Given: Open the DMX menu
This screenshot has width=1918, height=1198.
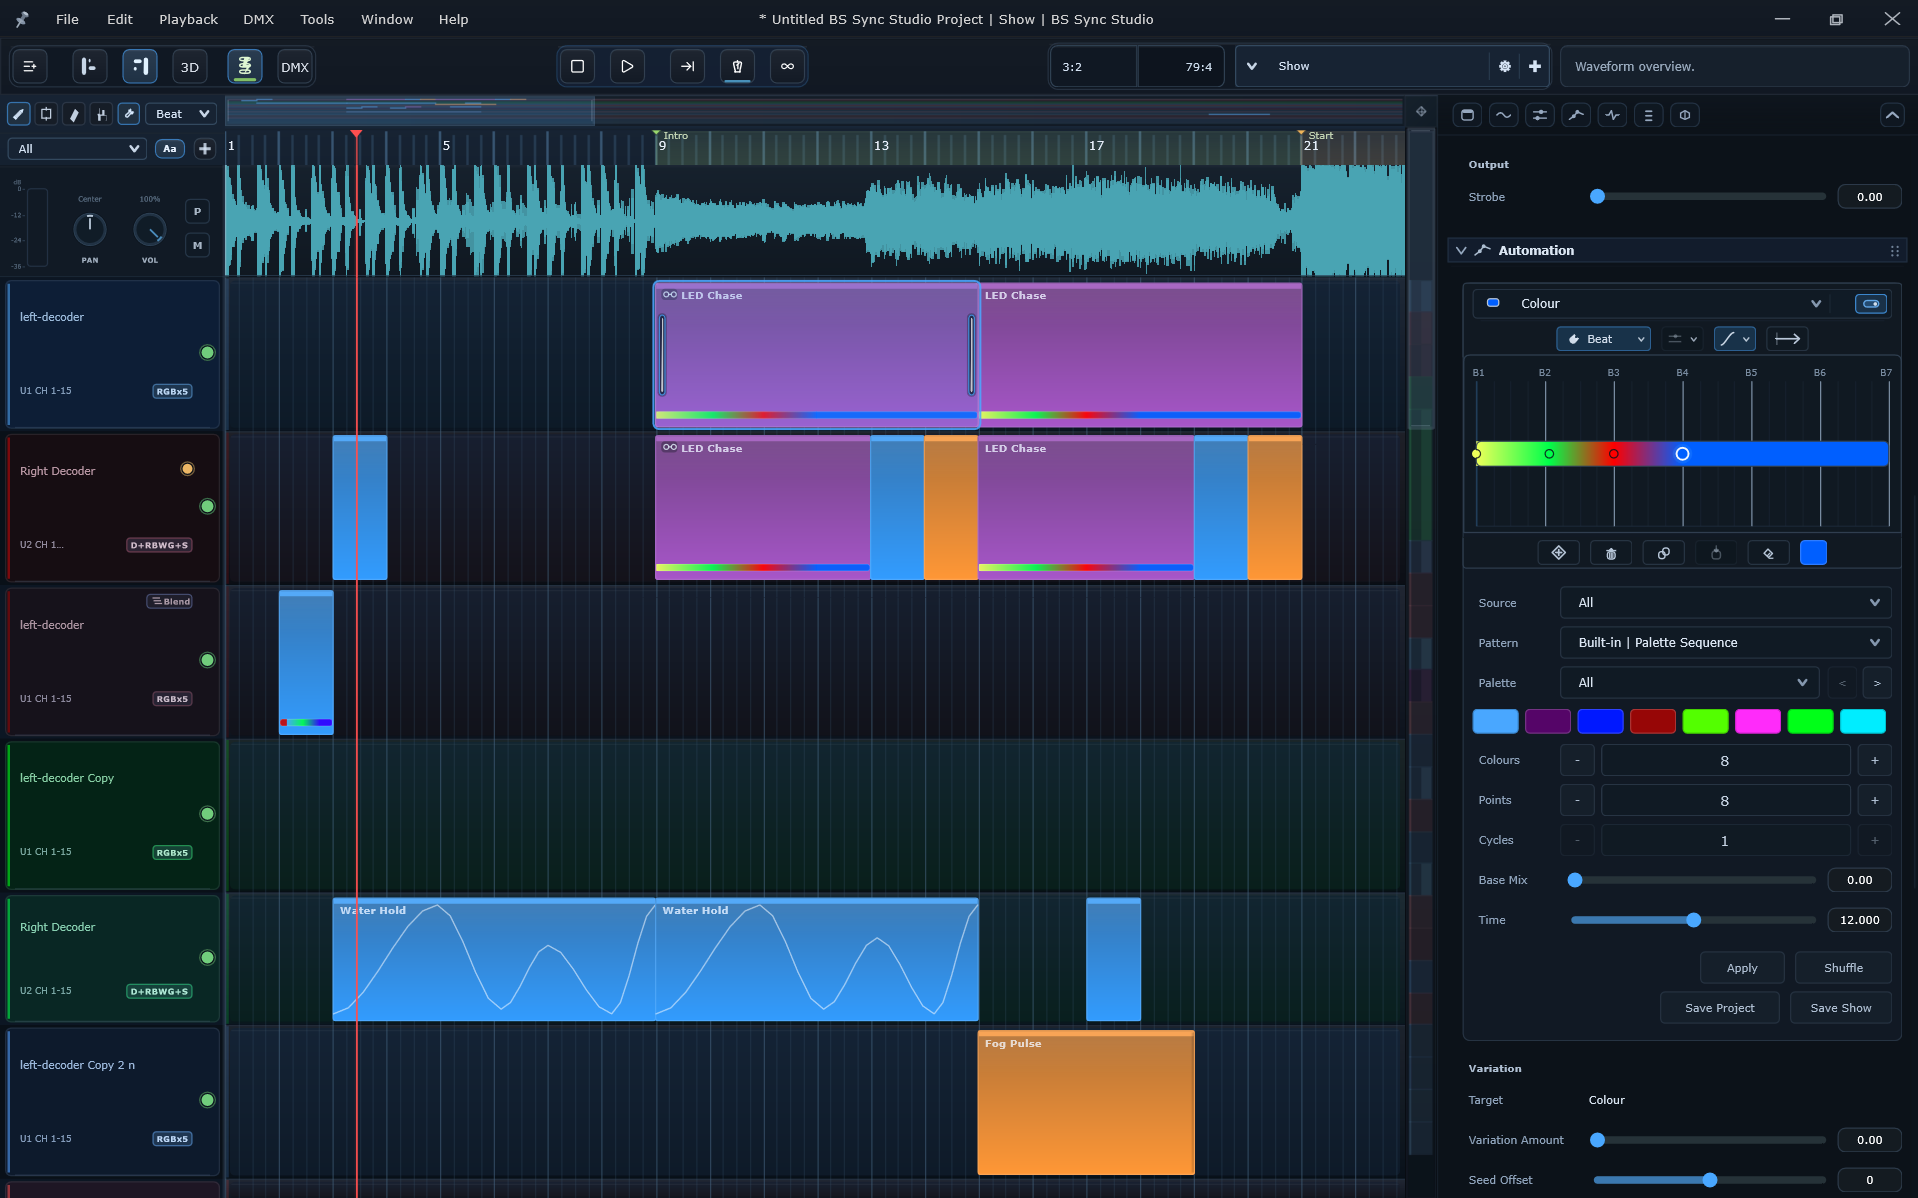Looking at the screenshot, I should (x=258, y=19).
